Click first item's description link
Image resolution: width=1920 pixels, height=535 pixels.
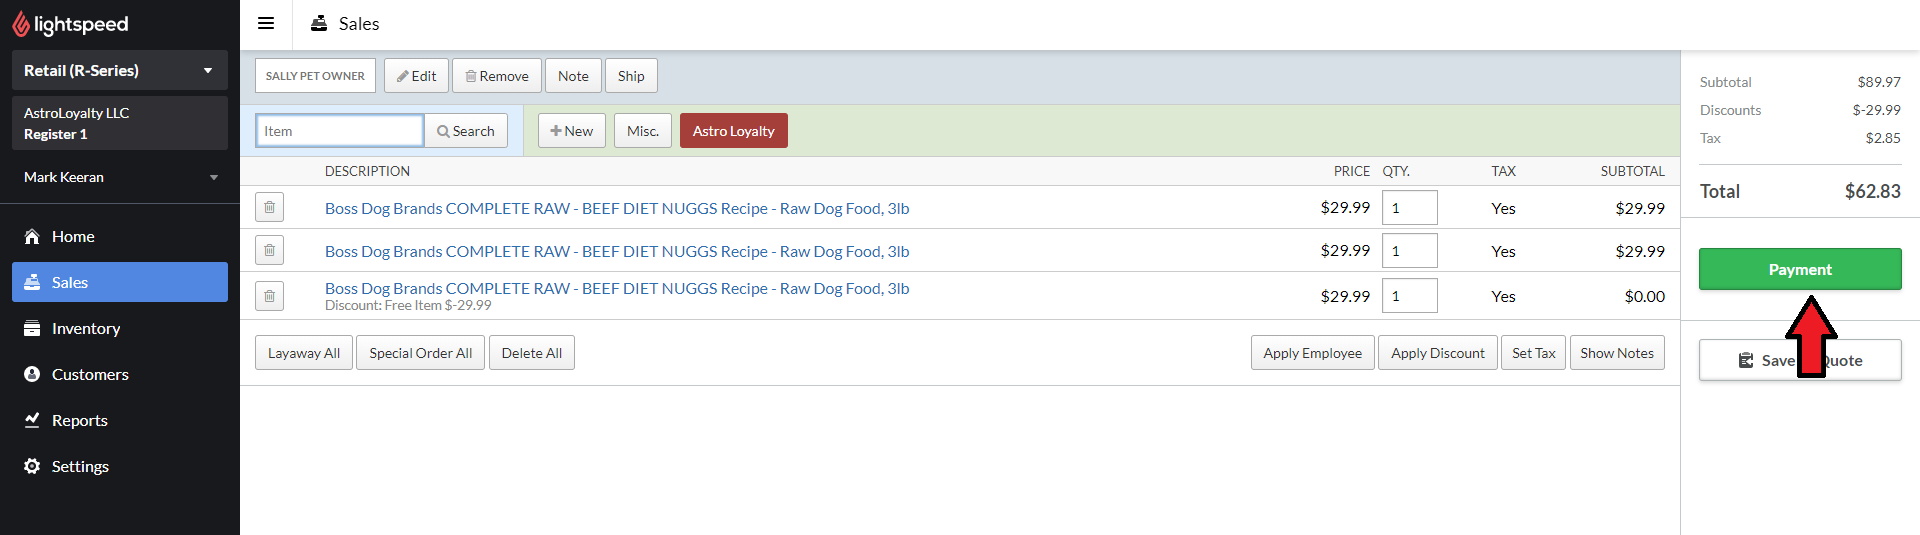pos(616,209)
